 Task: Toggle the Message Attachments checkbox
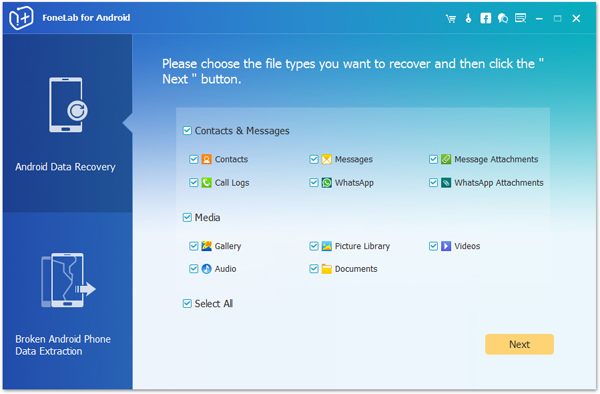pos(433,159)
